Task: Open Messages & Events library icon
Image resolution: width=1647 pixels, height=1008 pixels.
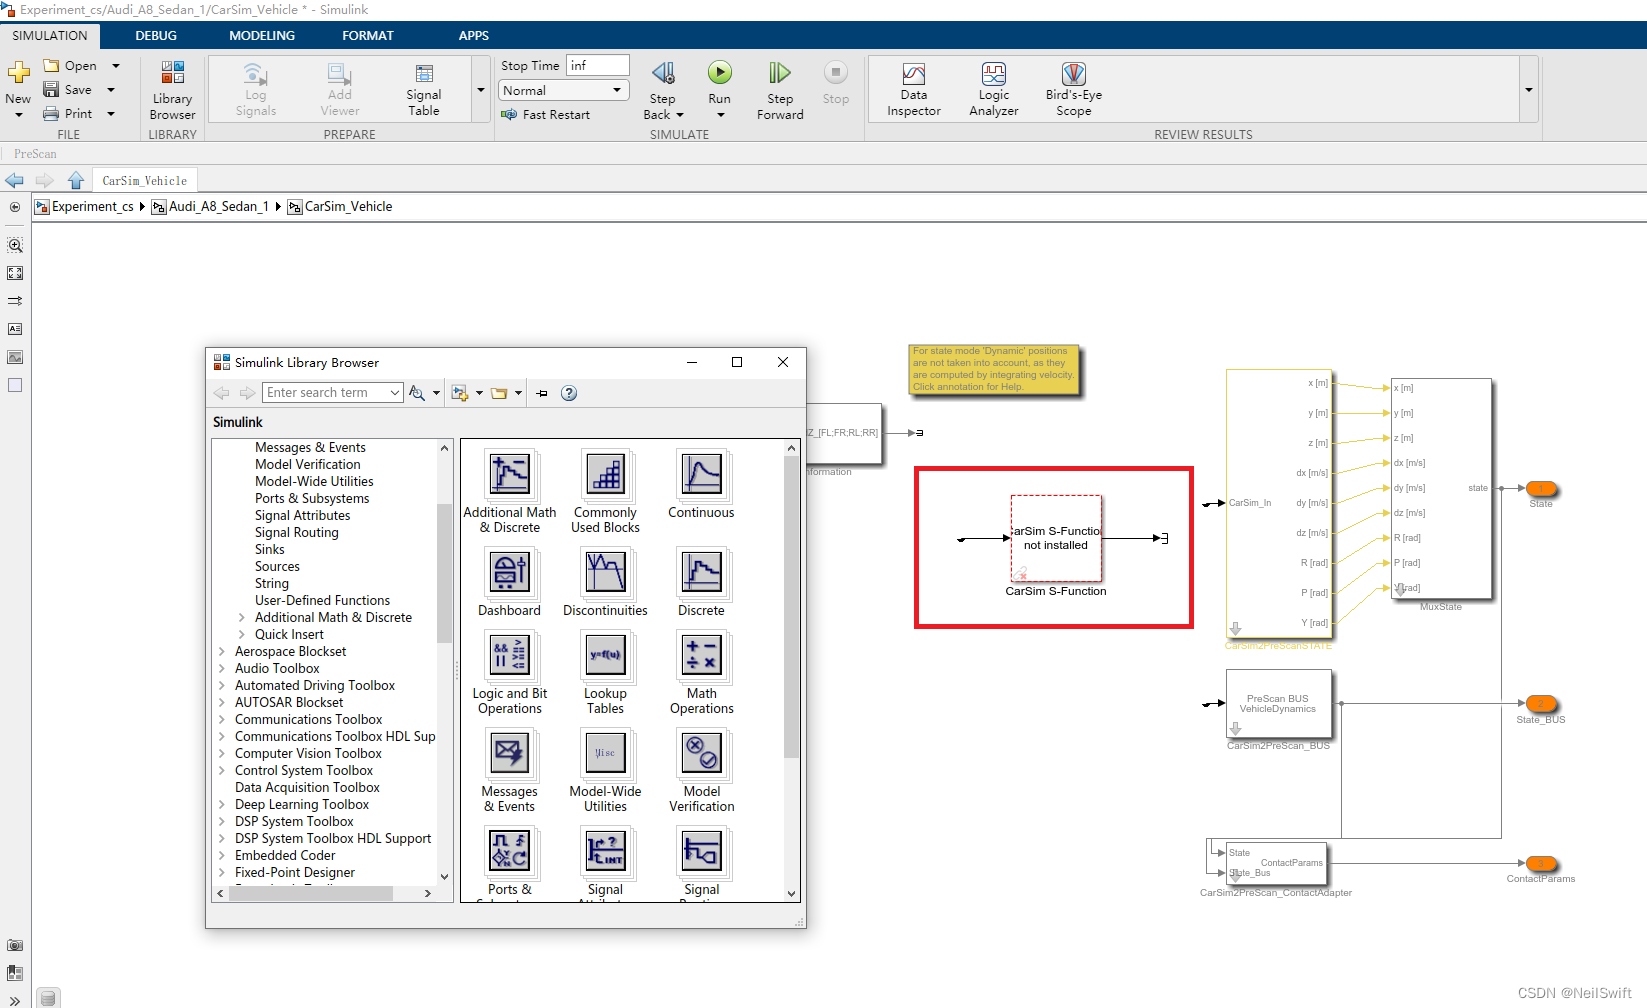Action: click(x=510, y=753)
